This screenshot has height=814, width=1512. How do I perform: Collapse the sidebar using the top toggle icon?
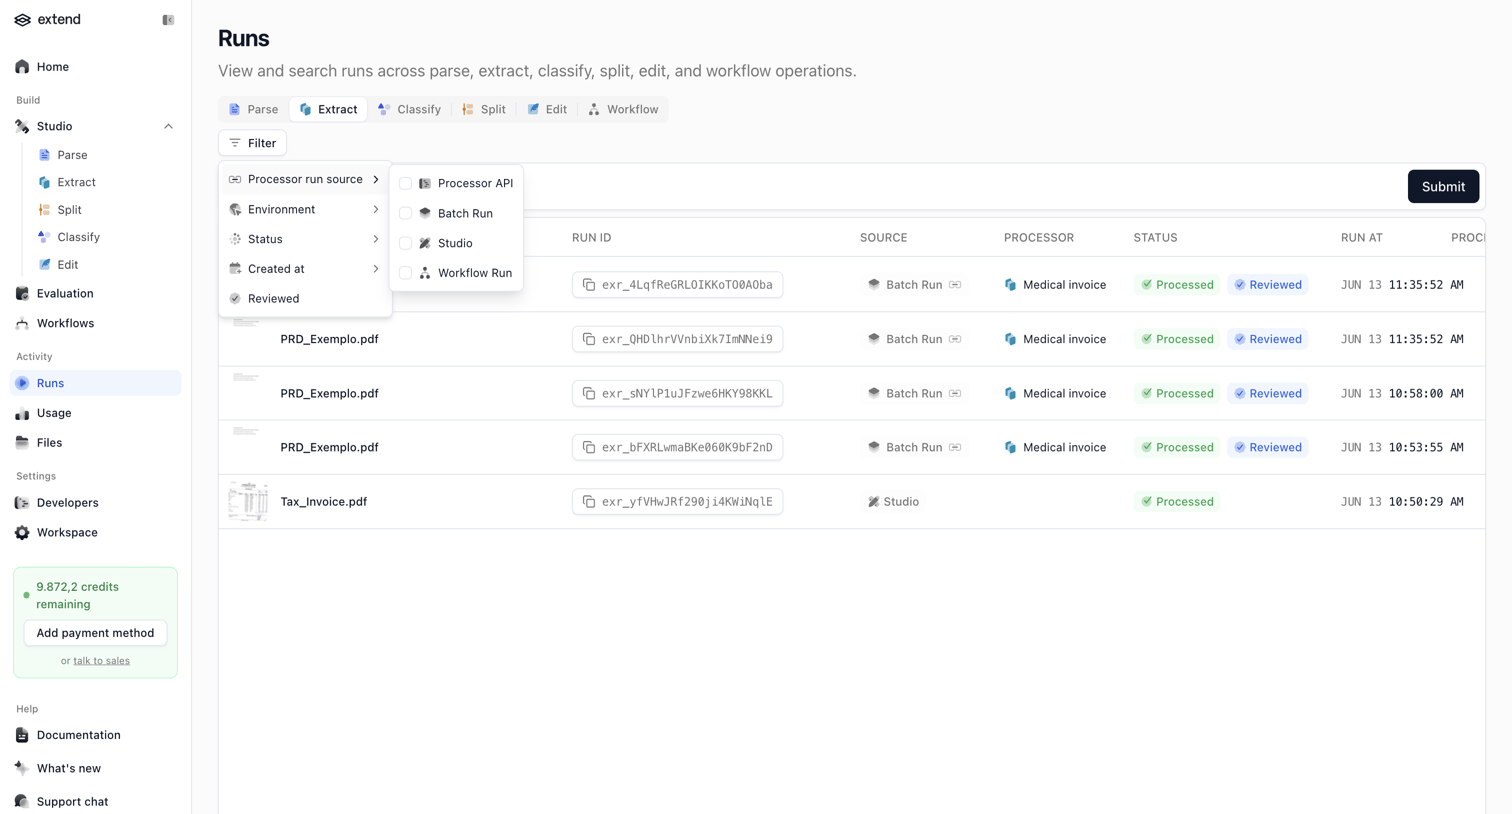tap(168, 20)
